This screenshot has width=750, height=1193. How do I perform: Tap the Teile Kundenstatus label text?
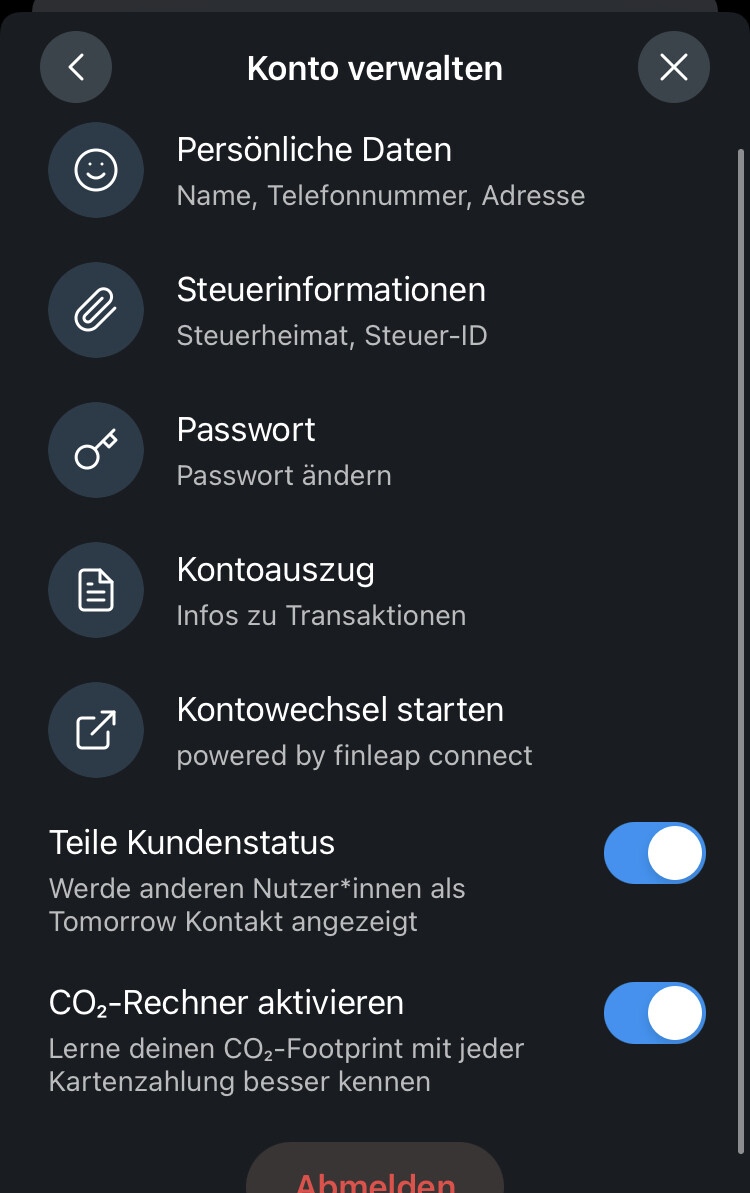click(x=192, y=843)
